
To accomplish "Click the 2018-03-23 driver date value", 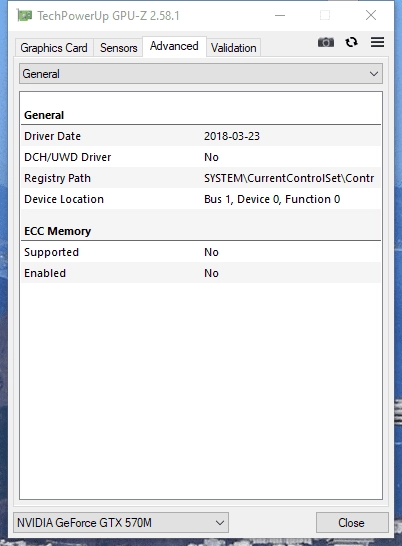I will (232, 136).
